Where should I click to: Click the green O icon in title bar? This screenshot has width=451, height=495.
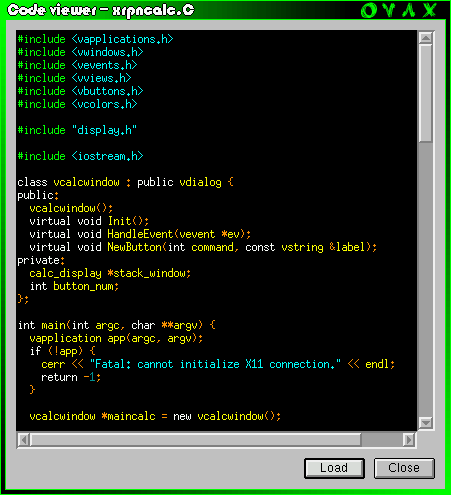point(369,10)
